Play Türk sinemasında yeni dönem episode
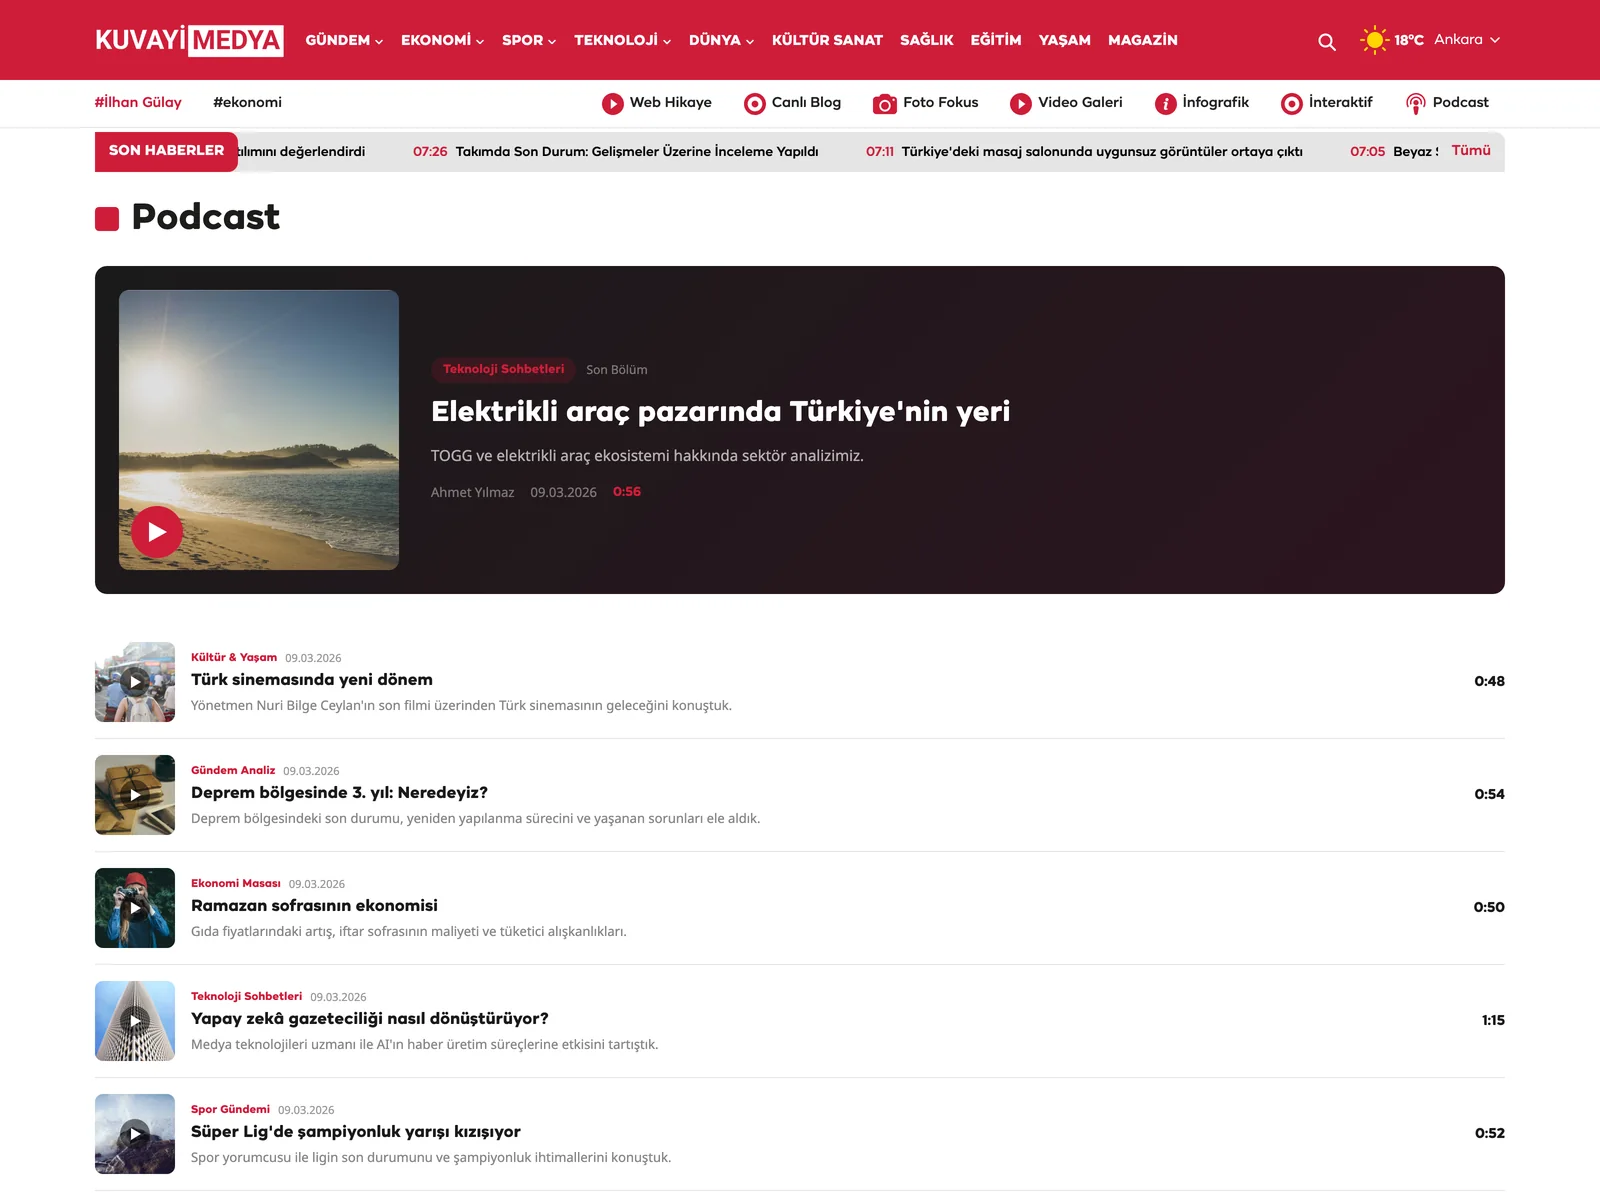 135,682
